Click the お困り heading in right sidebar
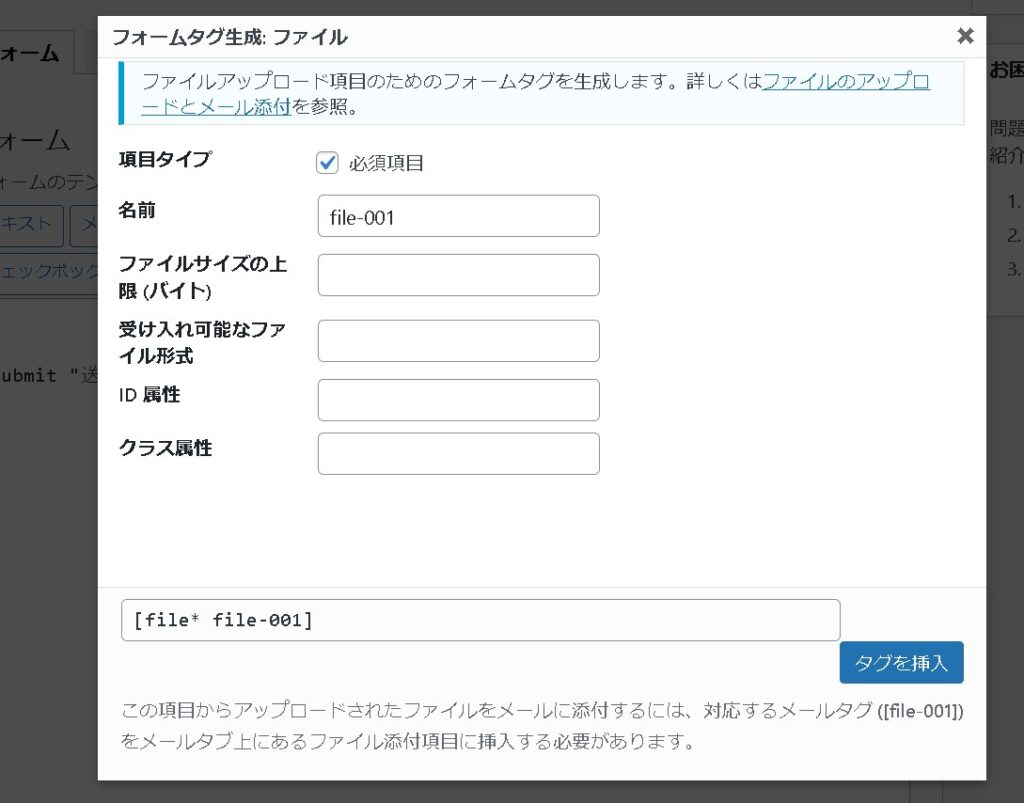 coord(1005,71)
